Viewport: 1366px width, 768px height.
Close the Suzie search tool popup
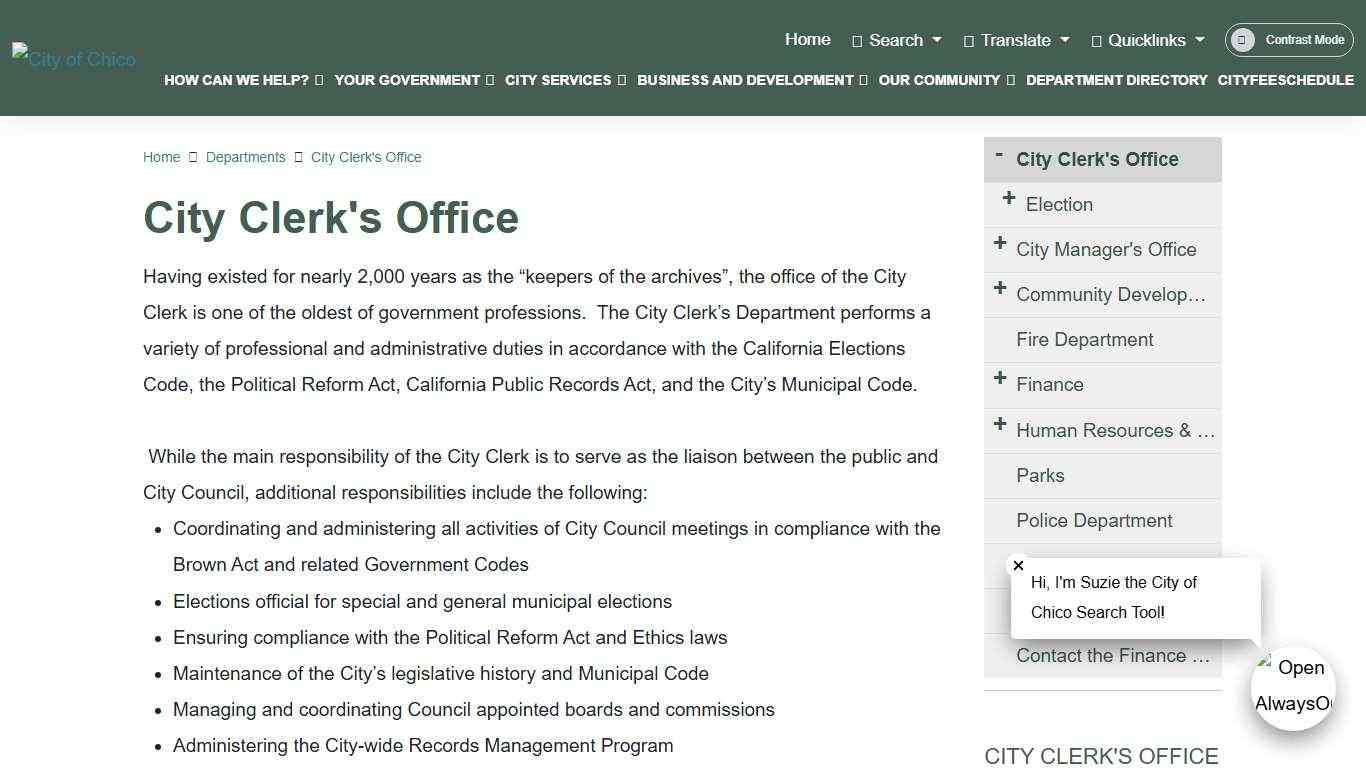tap(1018, 565)
